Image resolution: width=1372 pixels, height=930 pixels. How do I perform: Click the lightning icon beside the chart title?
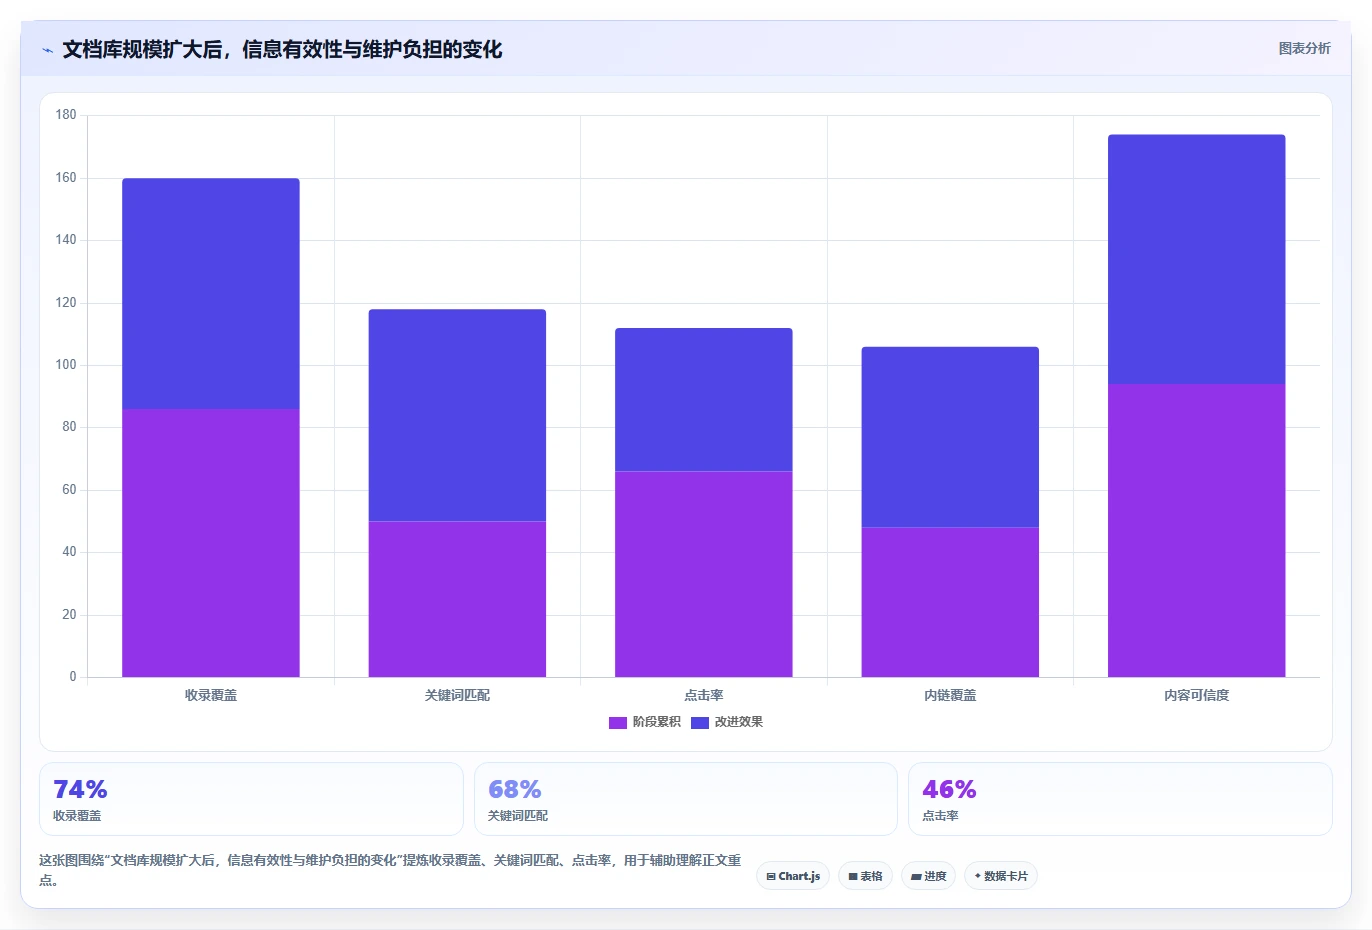pos(47,50)
